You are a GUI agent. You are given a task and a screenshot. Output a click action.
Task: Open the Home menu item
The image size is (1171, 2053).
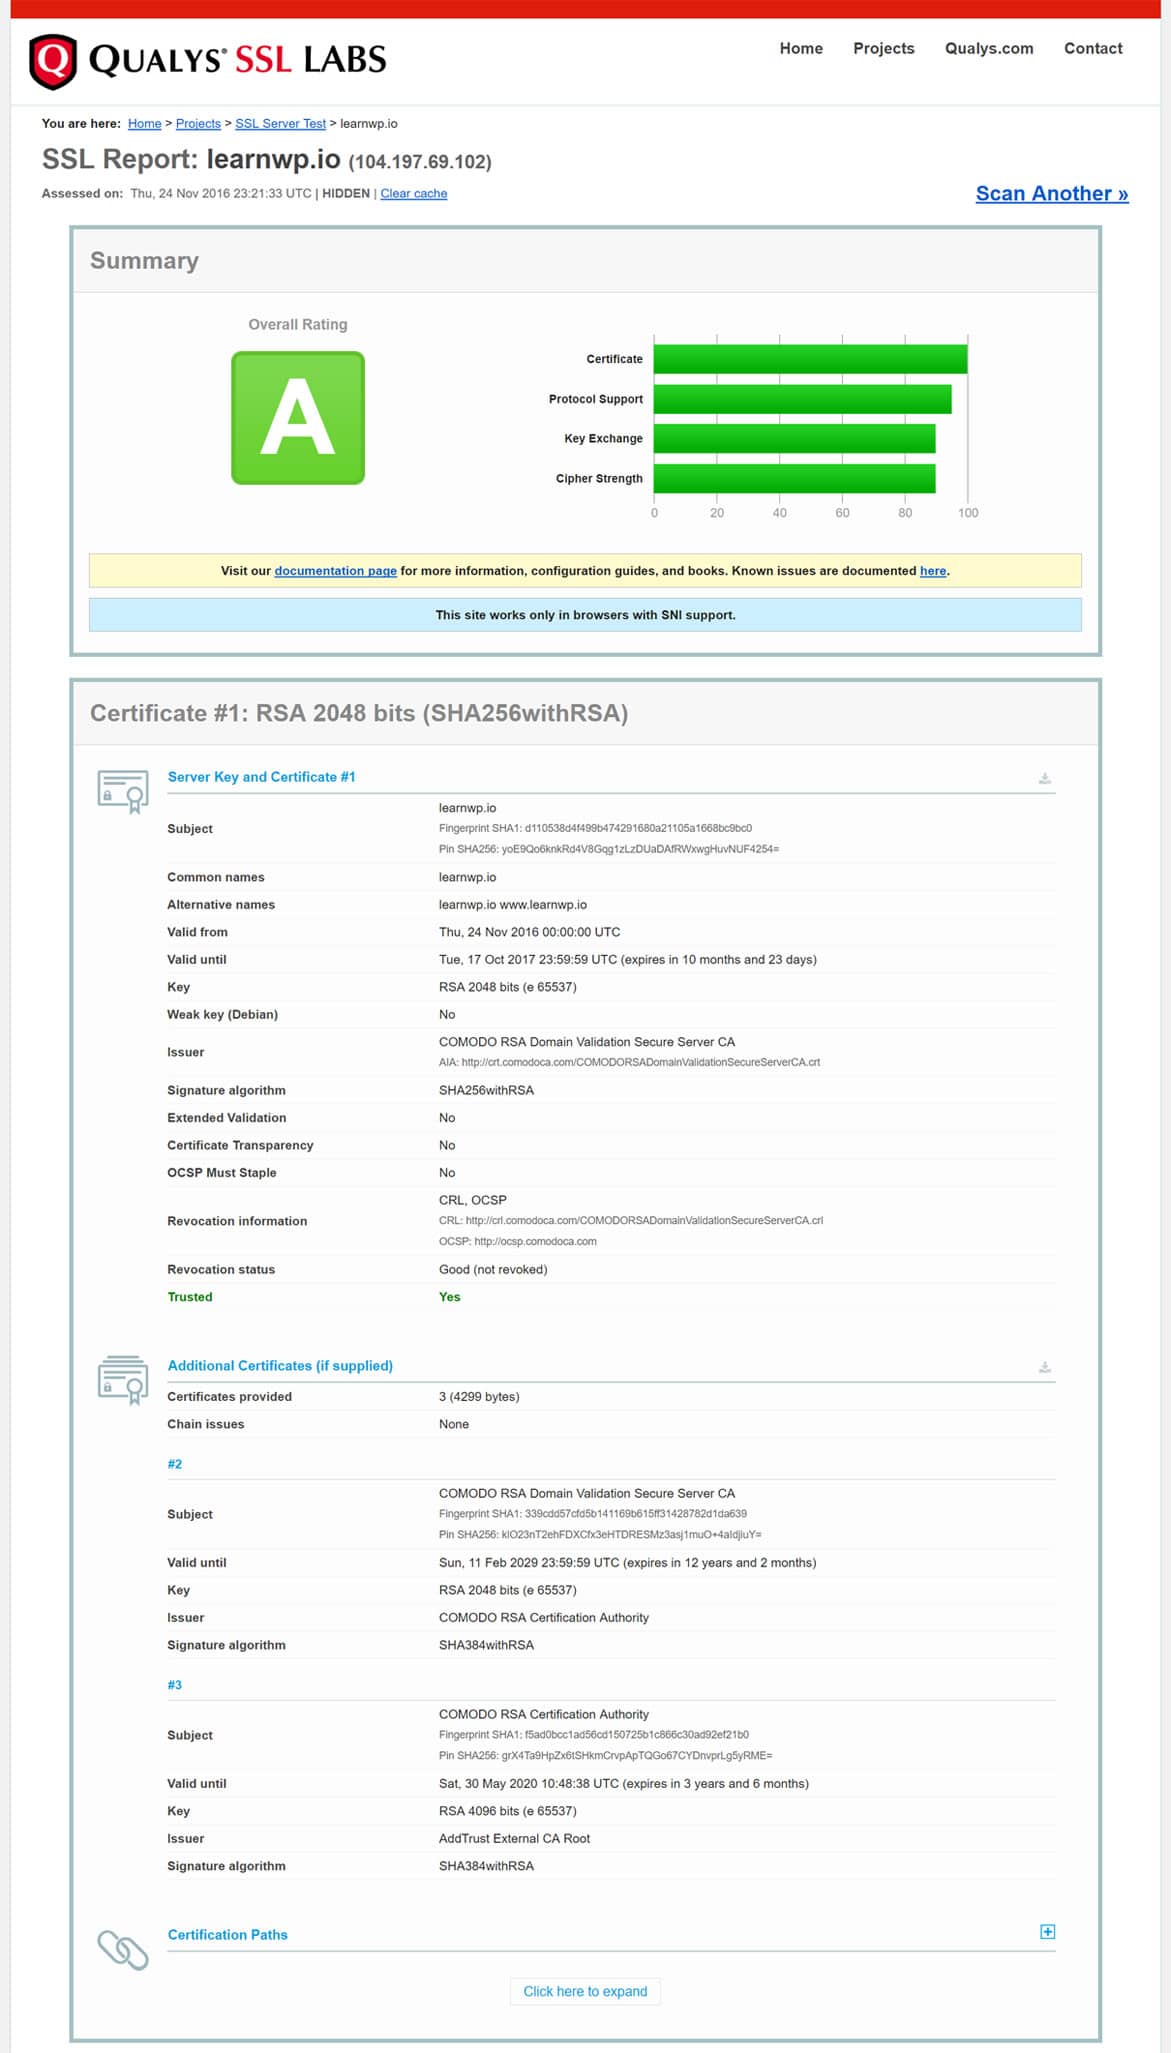pyautogui.click(x=801, y=48)
